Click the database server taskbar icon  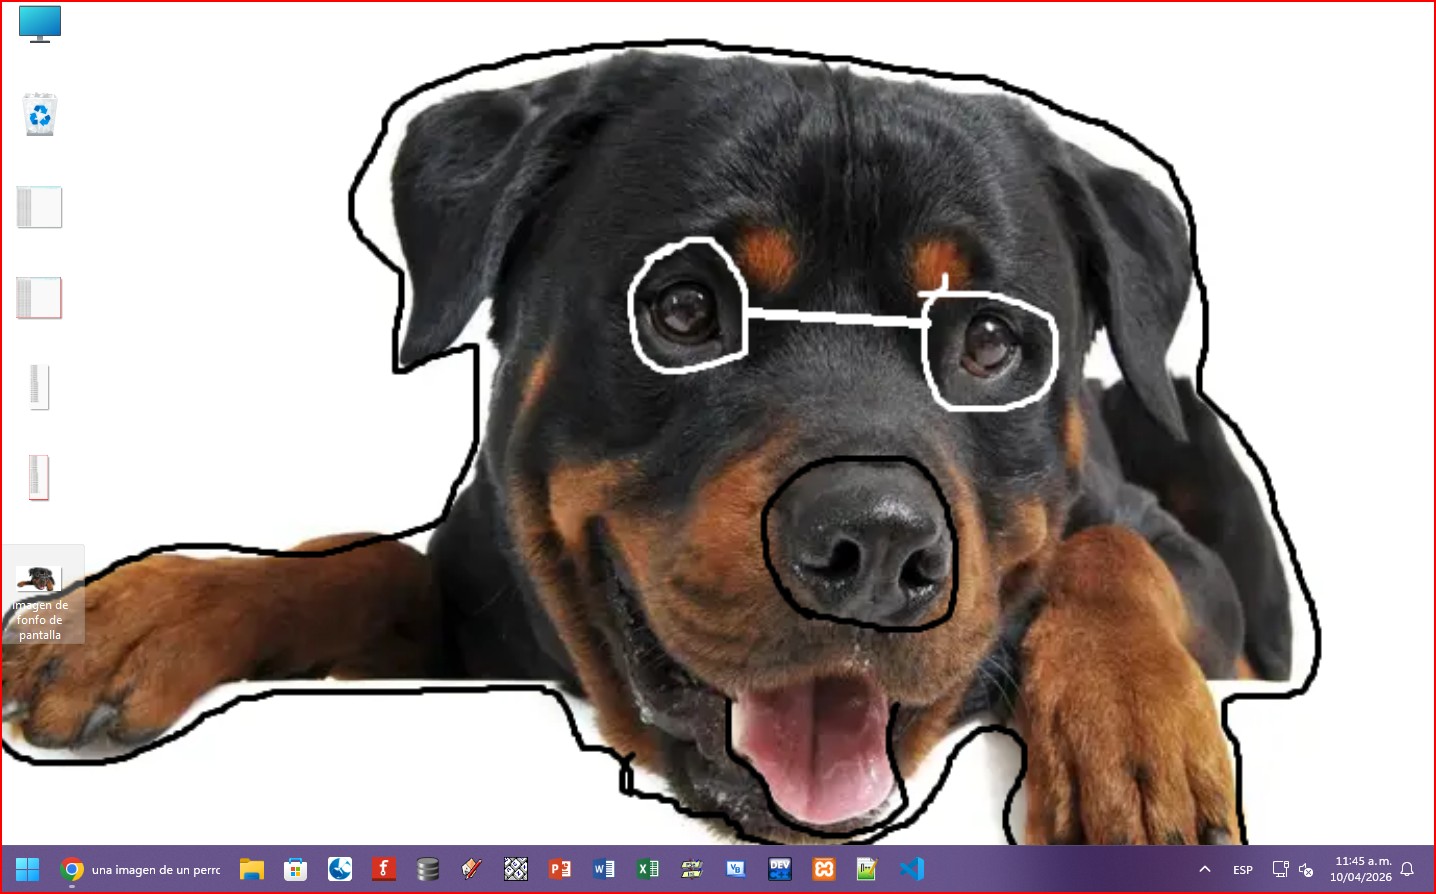(428, 869)
